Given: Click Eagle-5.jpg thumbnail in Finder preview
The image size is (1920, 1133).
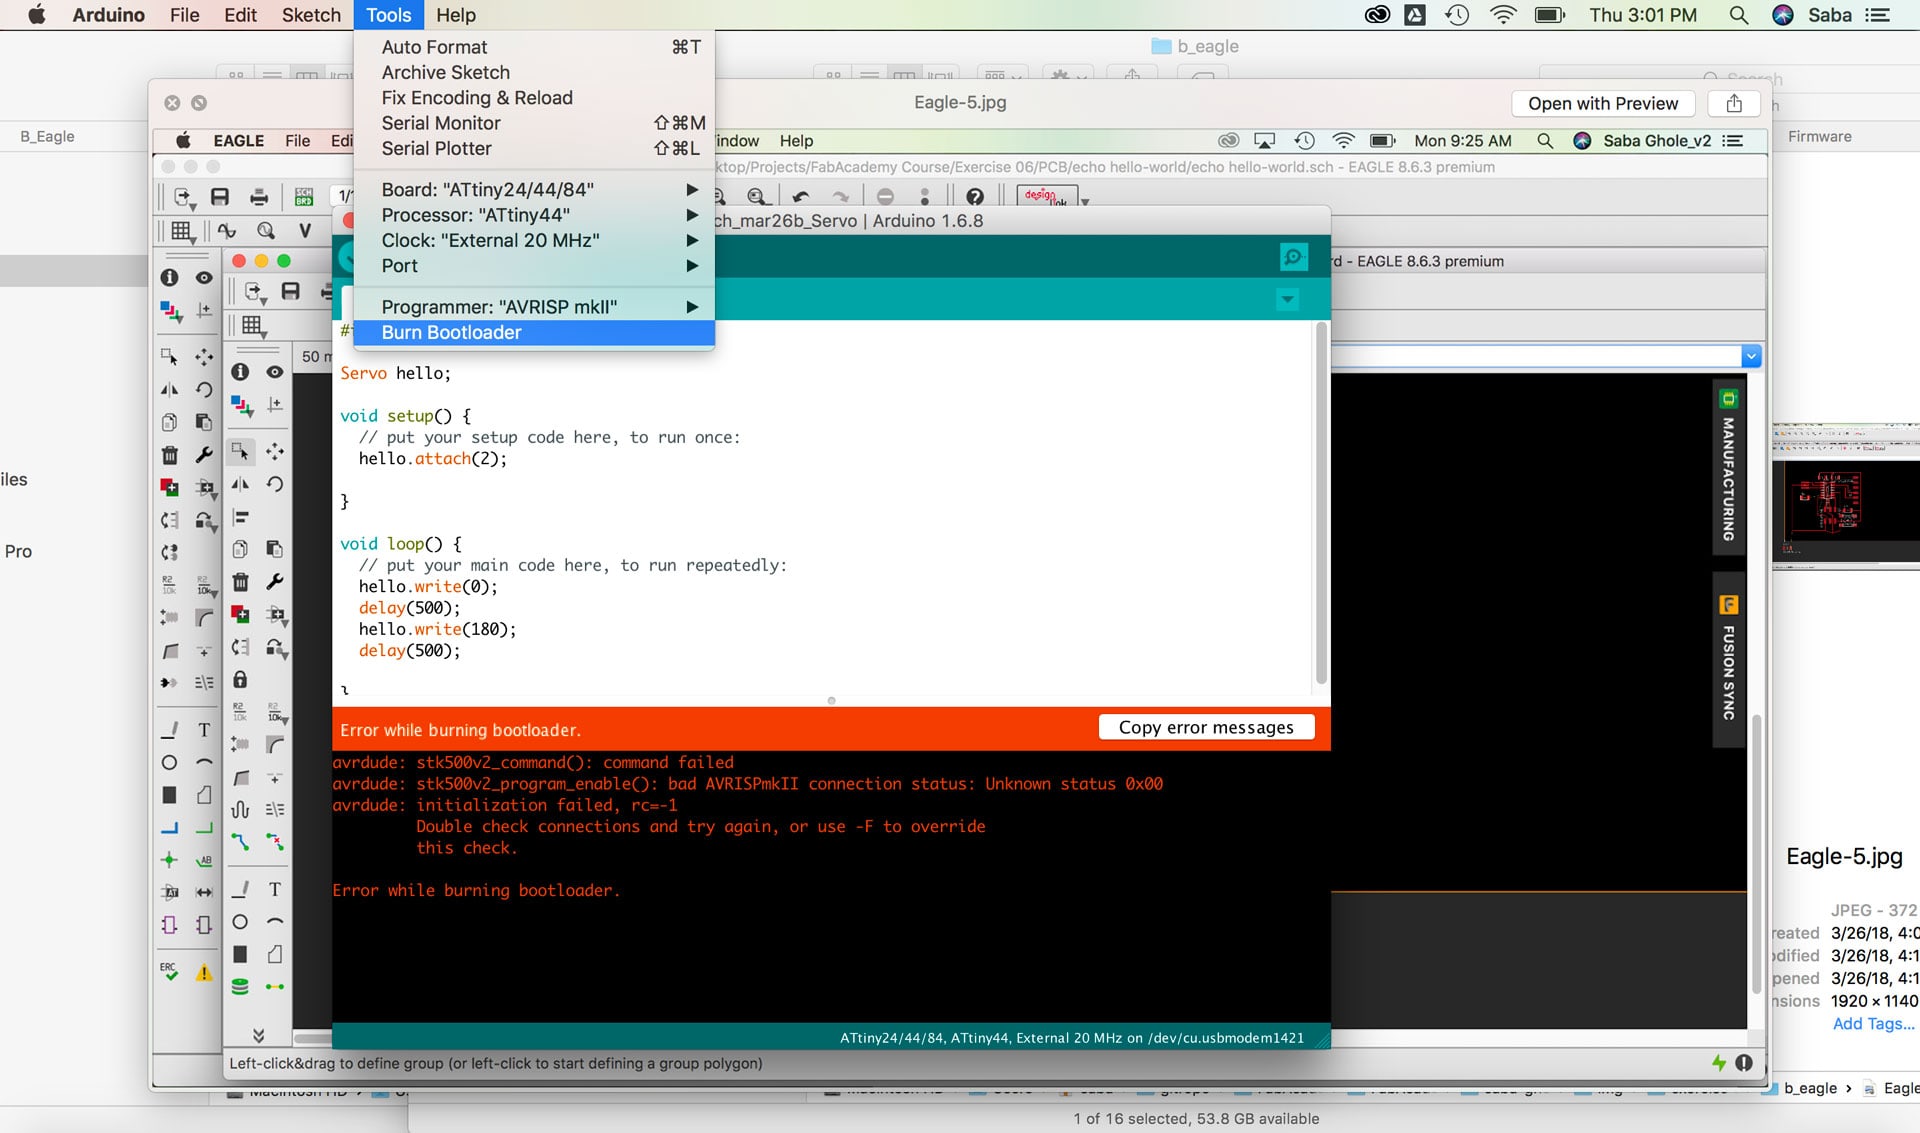Looking at the screenshot, I should (x=1846, y=497).
